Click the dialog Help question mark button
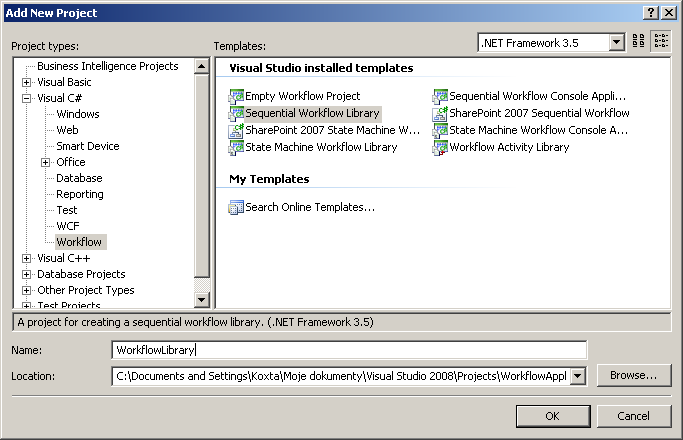Image resolution: width=683 pixels, height=440 pixels. tap(651, 13)
